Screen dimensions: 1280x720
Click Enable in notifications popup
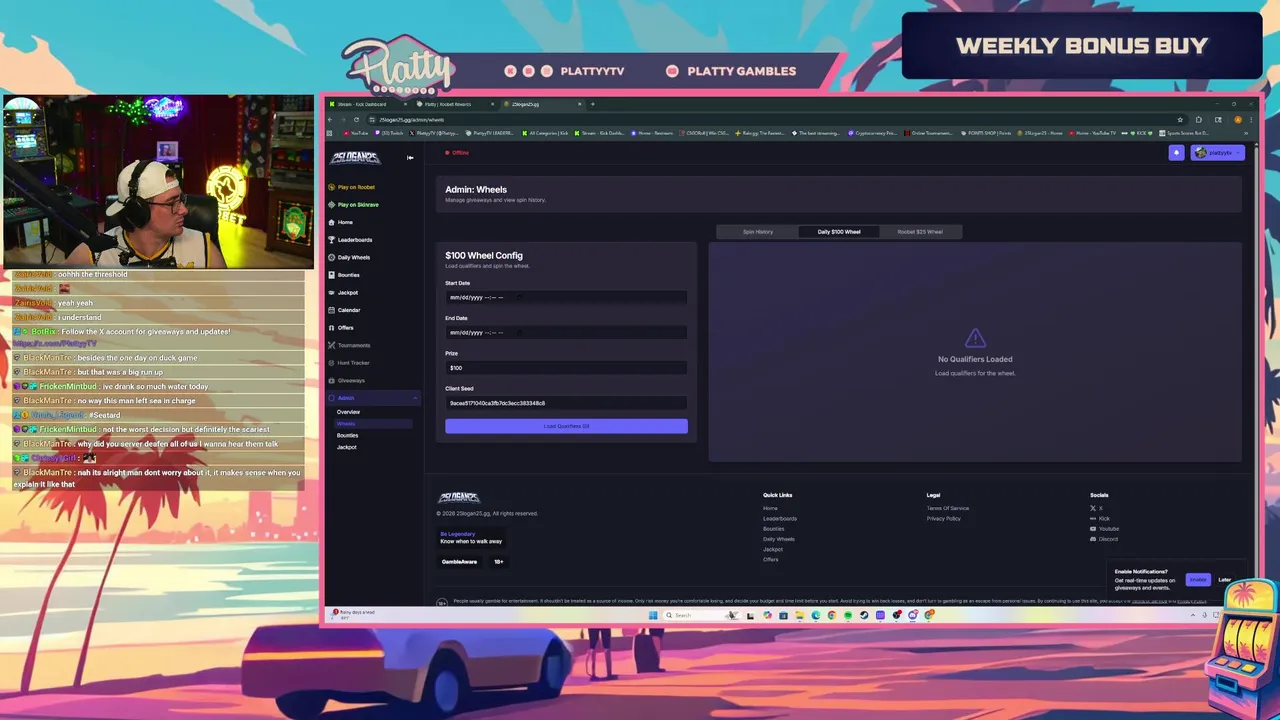(x=1197, y=580)
